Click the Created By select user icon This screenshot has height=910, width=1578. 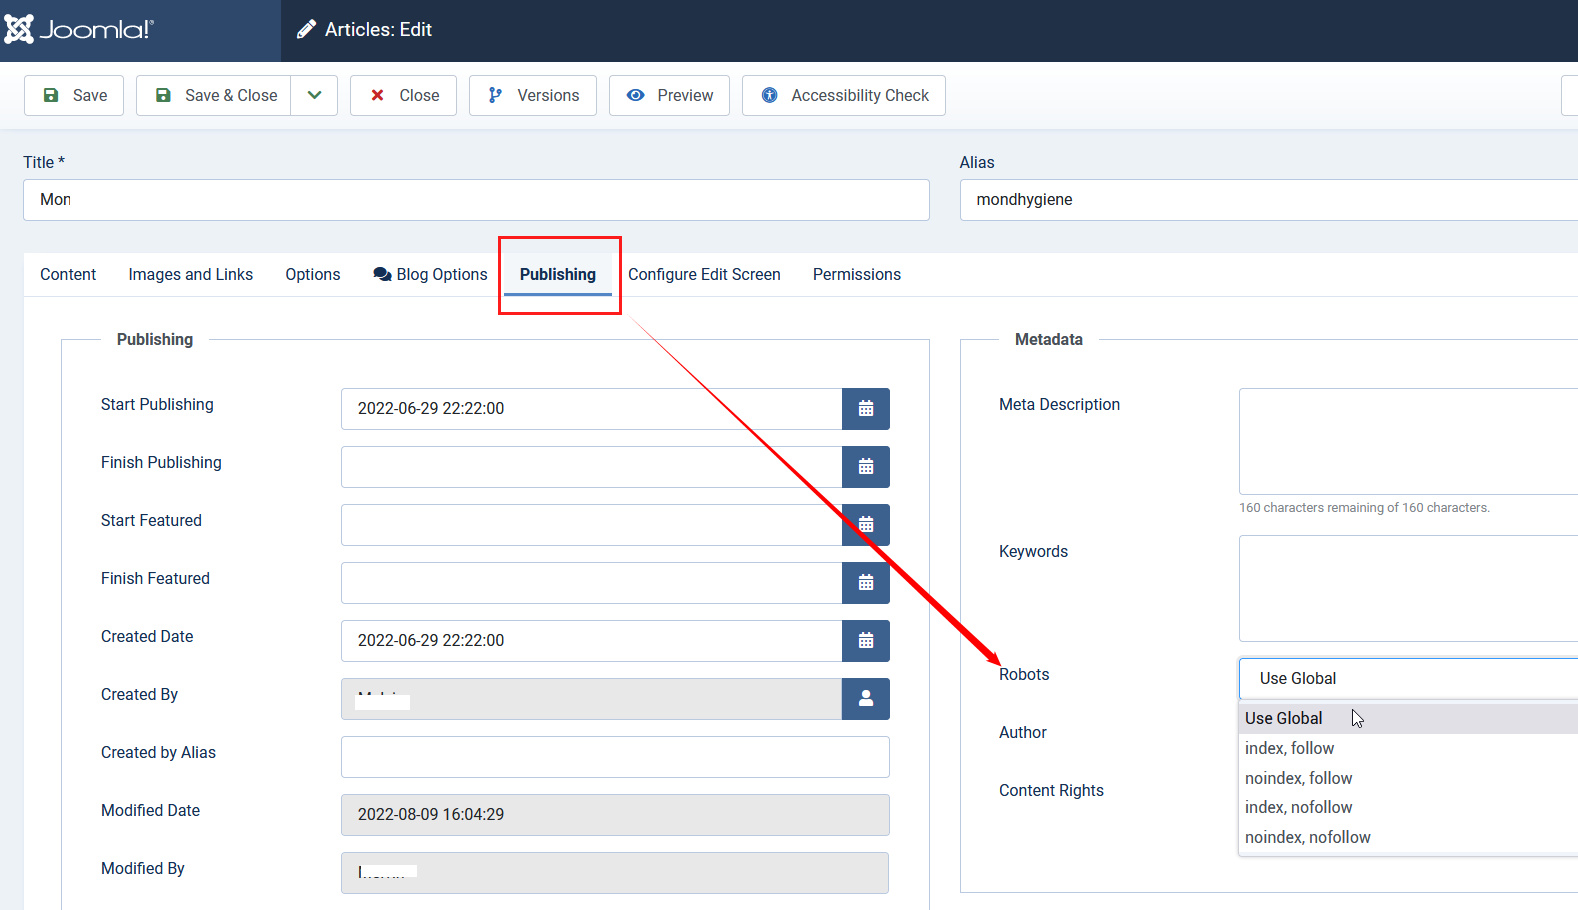point(865,699)
